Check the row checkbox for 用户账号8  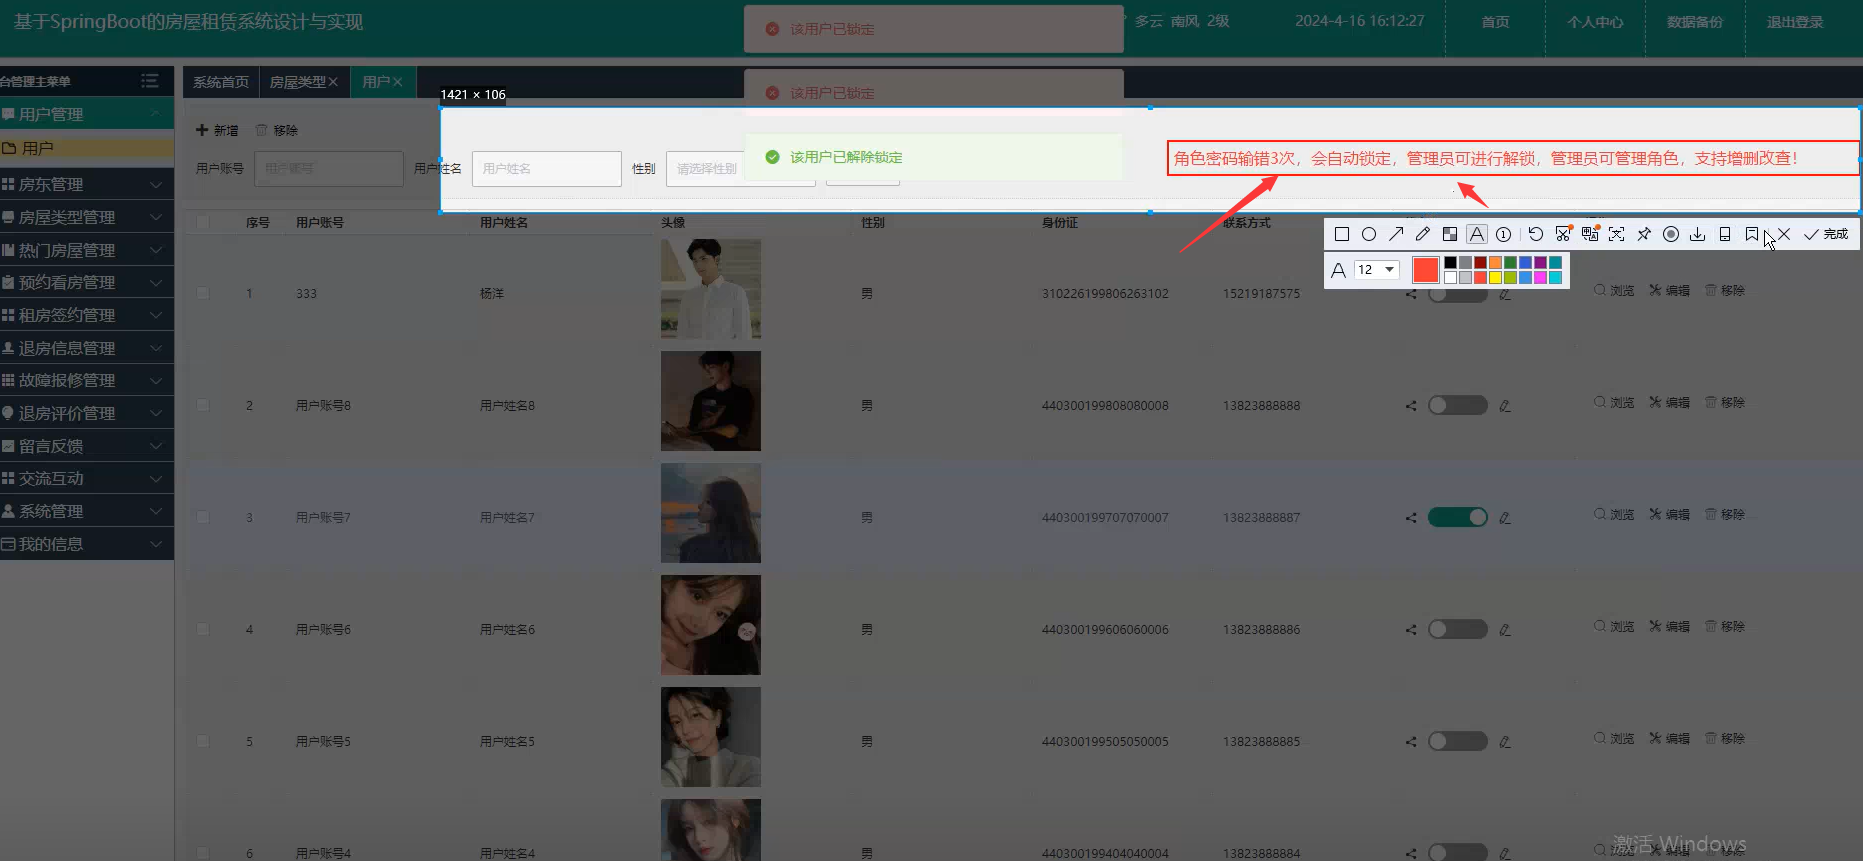coord(203,405)
